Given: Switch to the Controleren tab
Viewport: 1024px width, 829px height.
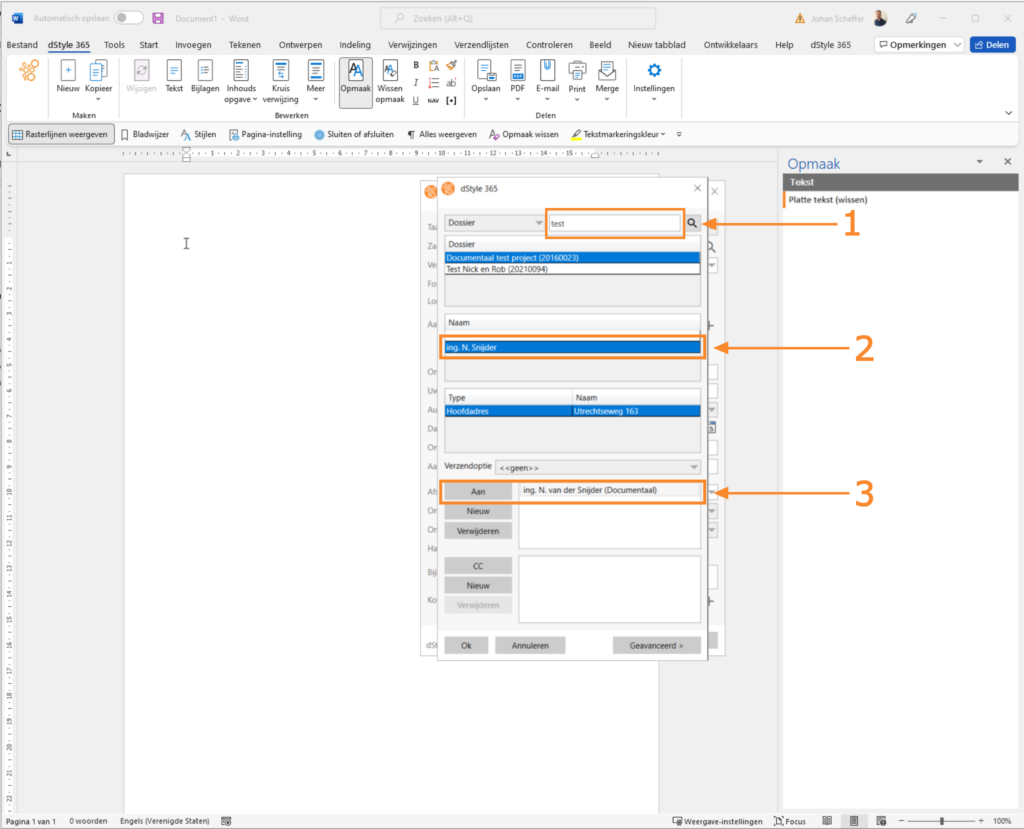Looking at the screenshot, I should click(x=549, y=44).
